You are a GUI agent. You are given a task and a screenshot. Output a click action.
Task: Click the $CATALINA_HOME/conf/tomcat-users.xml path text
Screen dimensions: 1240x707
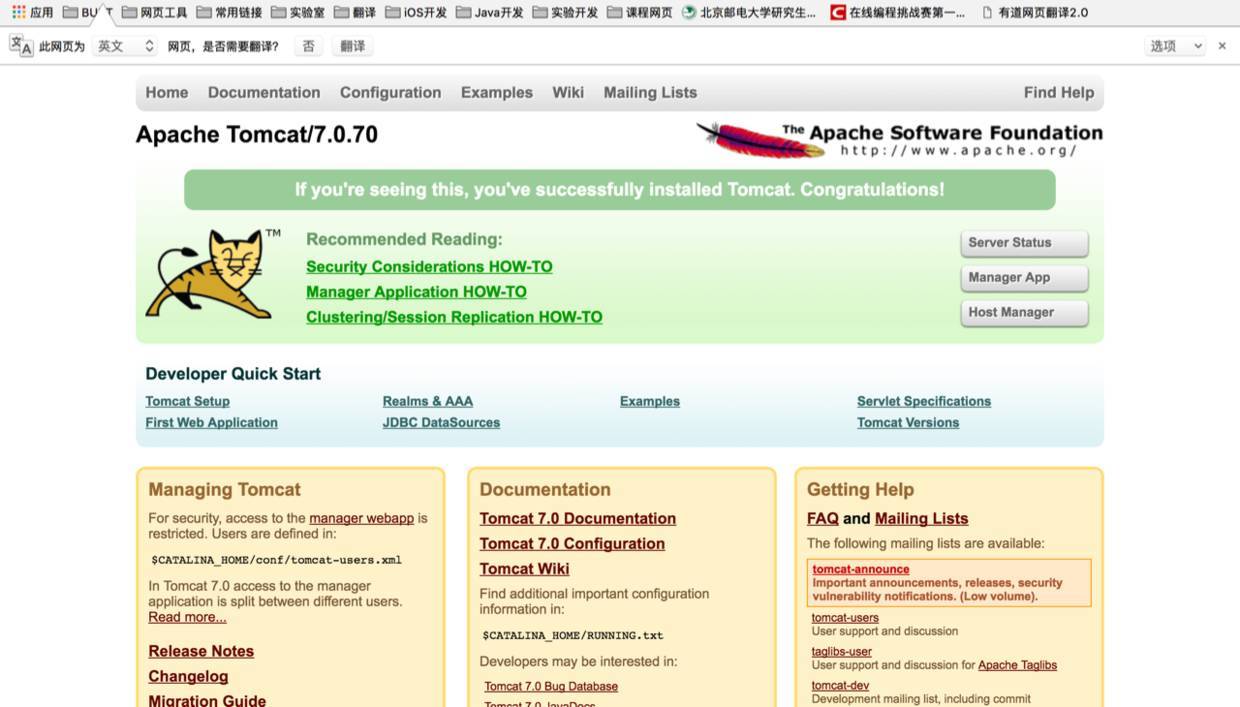coord(276,560)
